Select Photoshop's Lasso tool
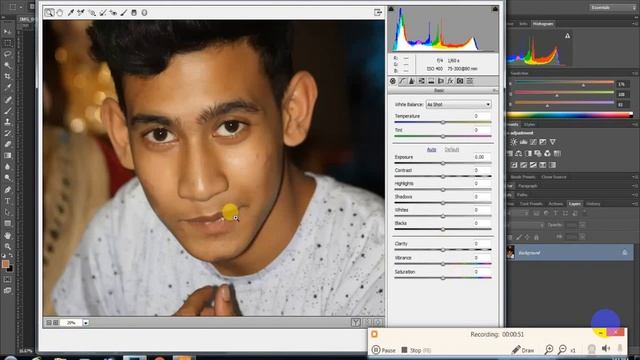Viewport: 640px width, 360px height. (7, 54)
